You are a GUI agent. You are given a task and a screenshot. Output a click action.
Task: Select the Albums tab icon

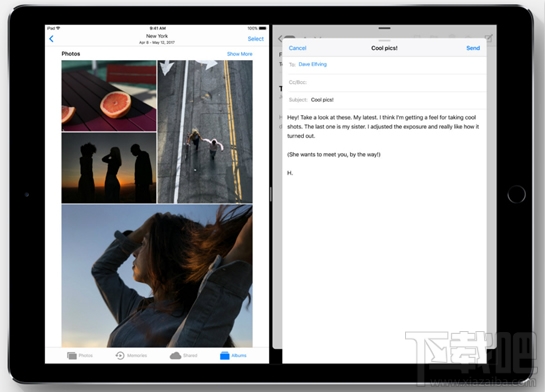point(225,356)
